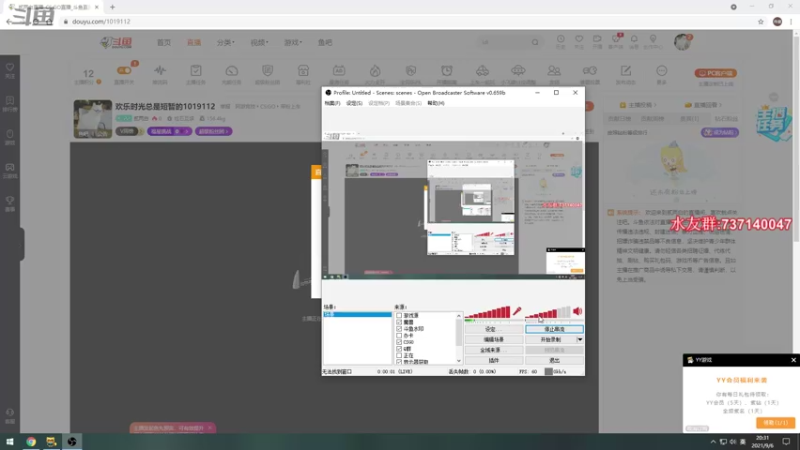Click the 停止串流 button in OBS

pos(554,329)
